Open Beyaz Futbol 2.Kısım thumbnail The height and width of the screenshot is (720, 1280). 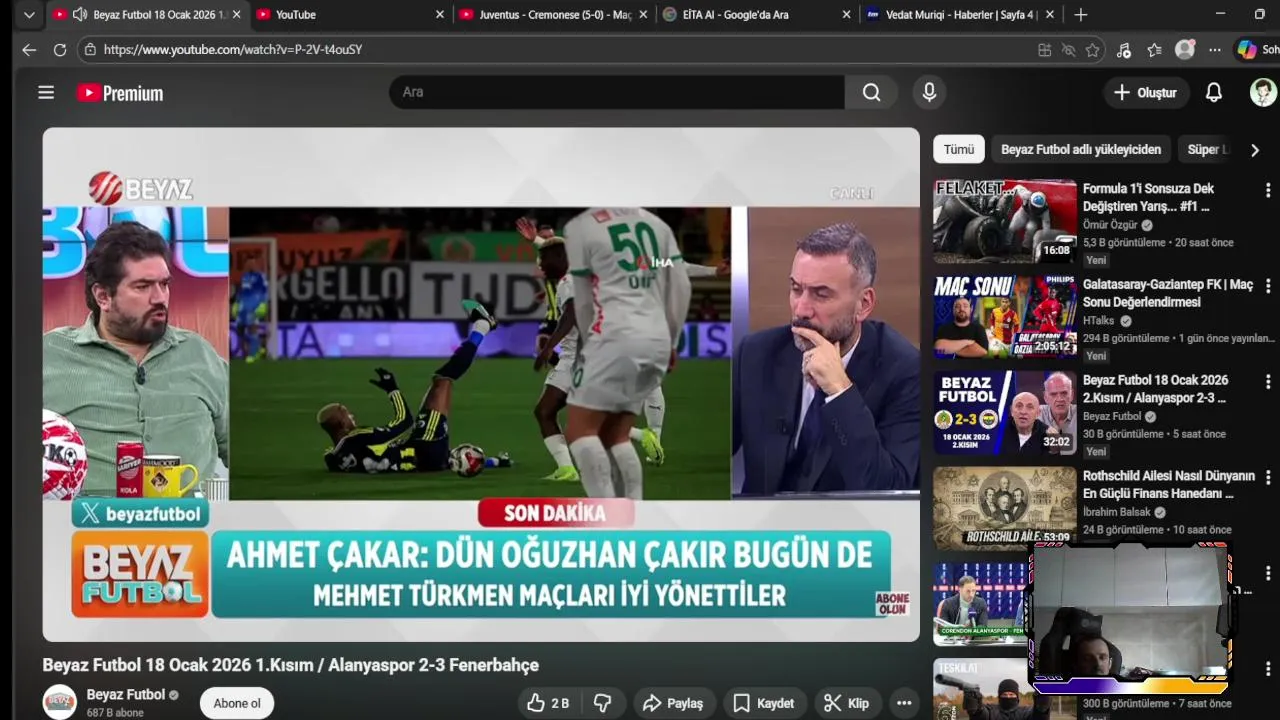1005,413
